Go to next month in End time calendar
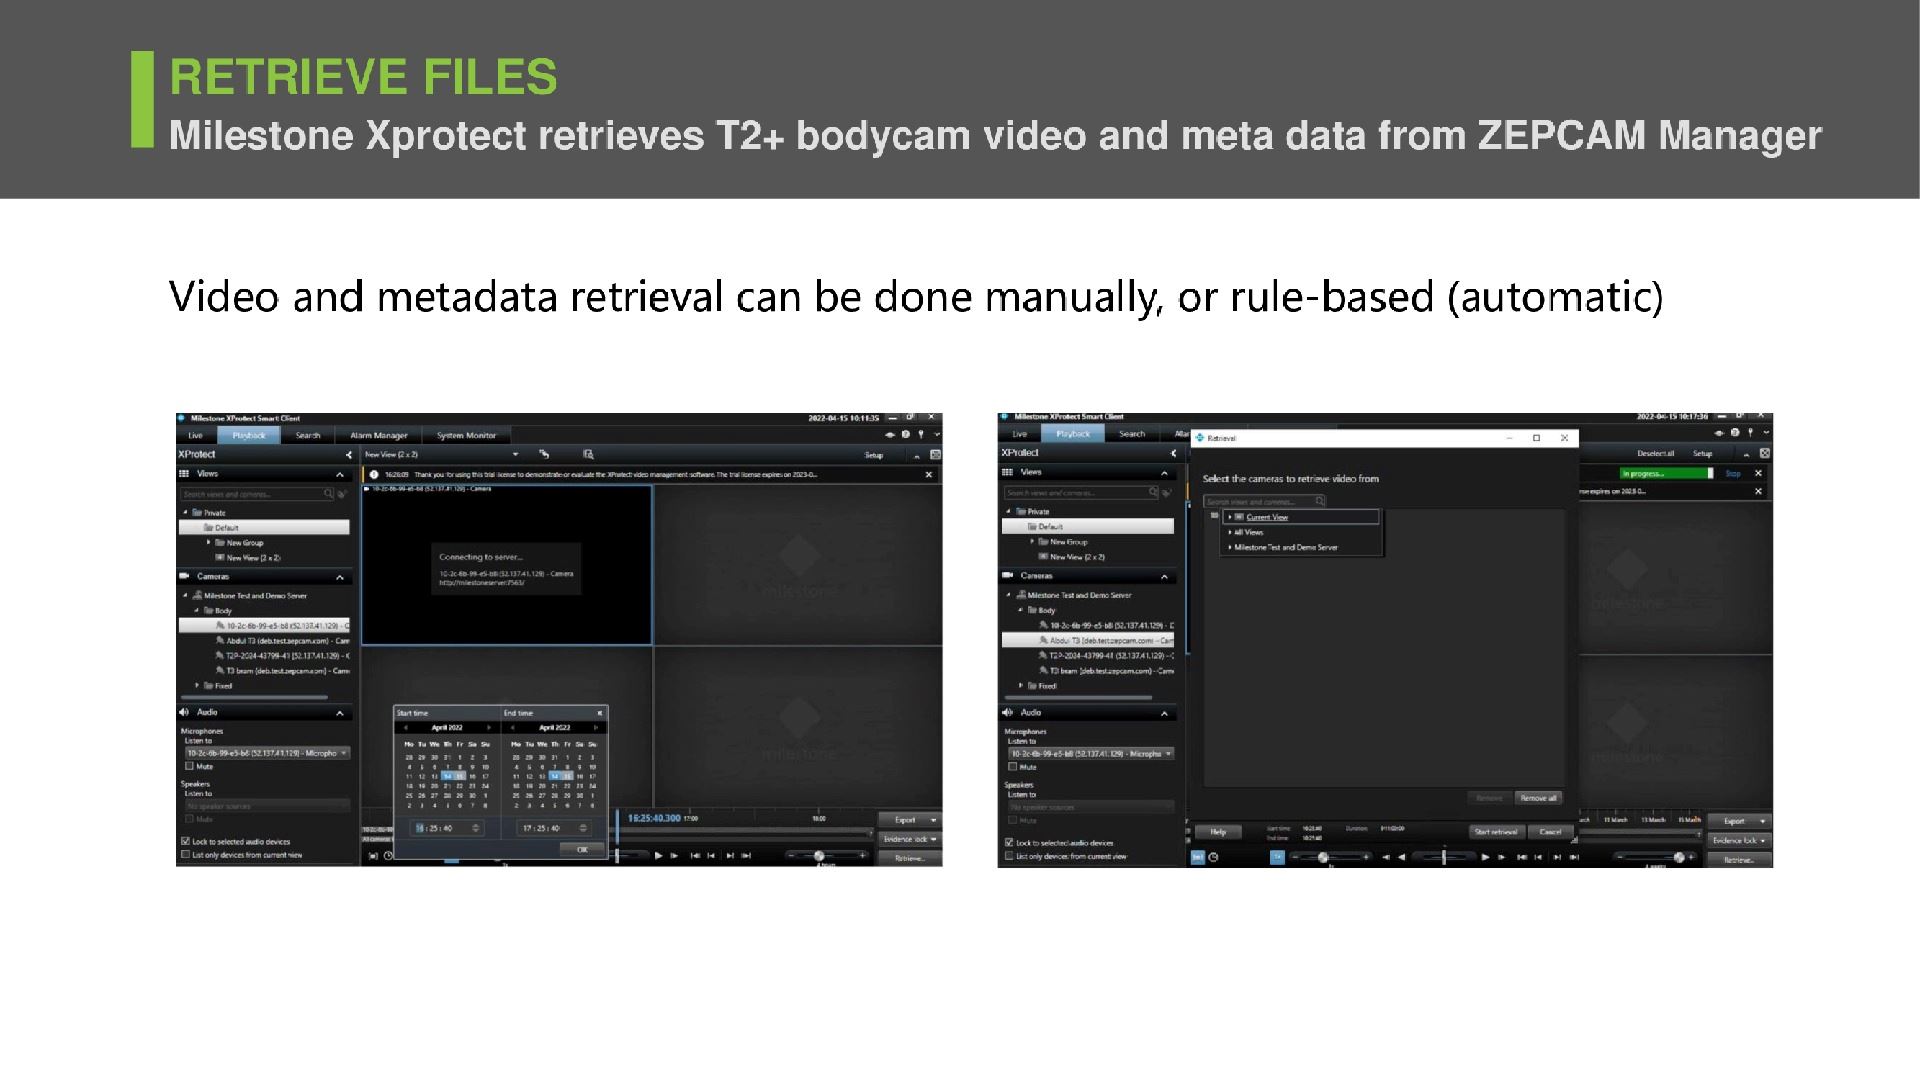The image size is (1920, 1080). pyautogui.click(x=596, y=728)
